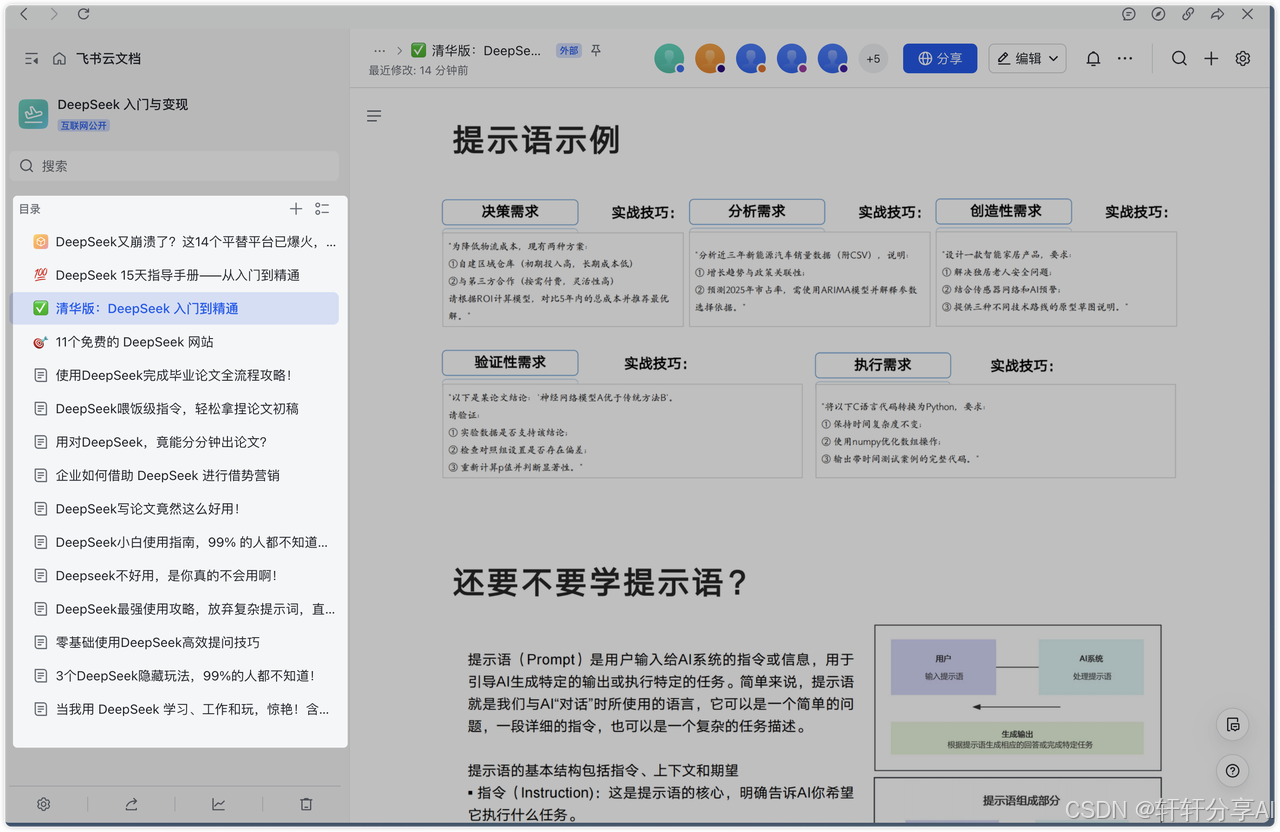Click the 执行需求 box in the diagram
The width and height of the screenshot is (1280, 832).
tap(882, 365)
